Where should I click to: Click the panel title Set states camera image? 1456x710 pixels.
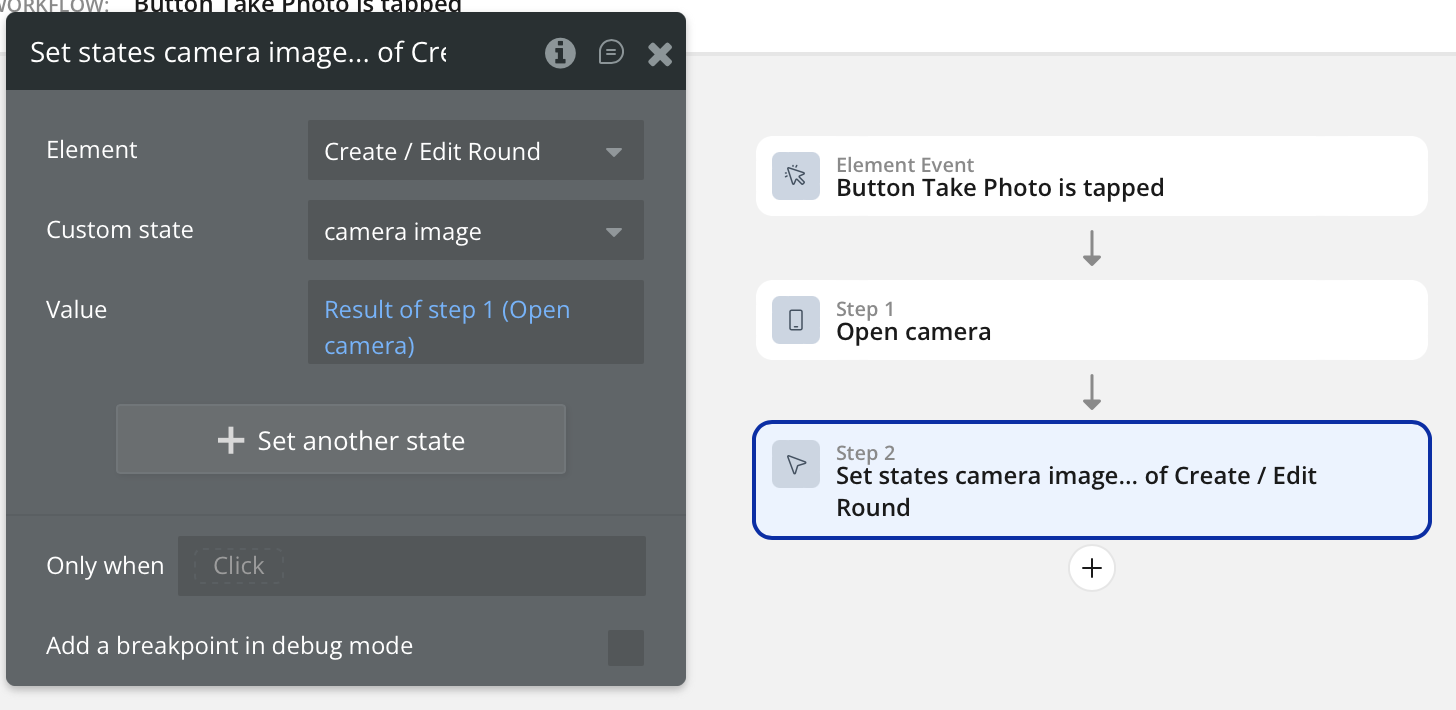click(x=238, y=53)
